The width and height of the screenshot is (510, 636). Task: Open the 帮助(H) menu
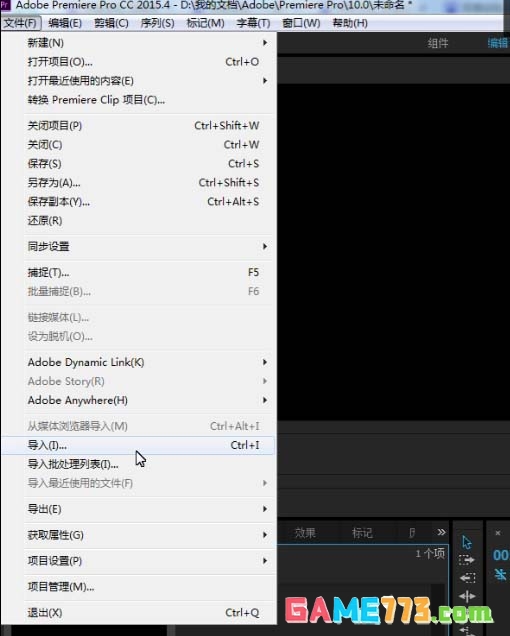(350, 23)
